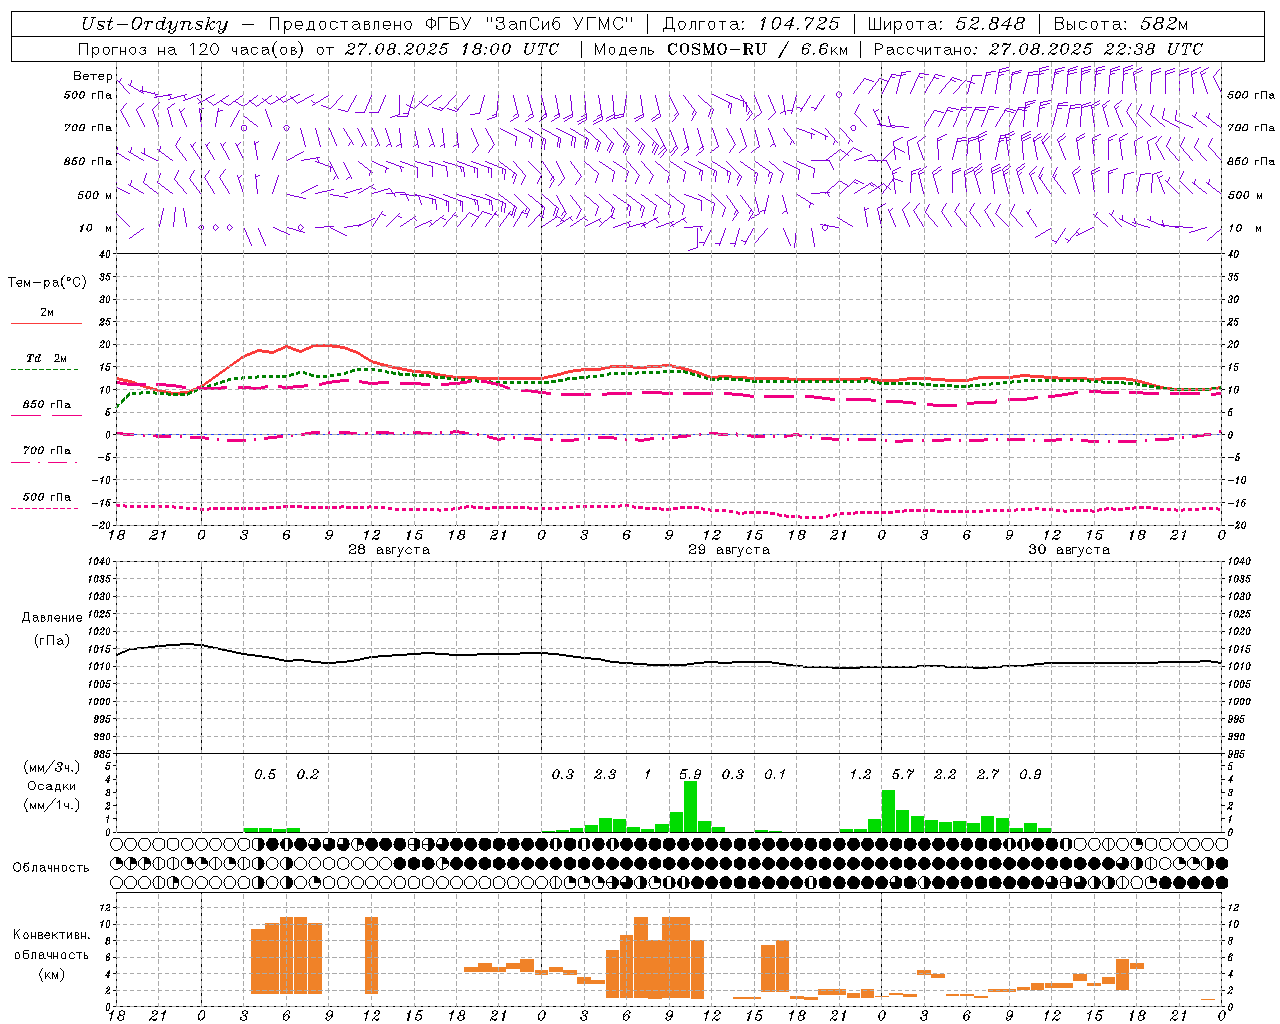Click the Тем-ра(°C) chart label

[47, 283]
